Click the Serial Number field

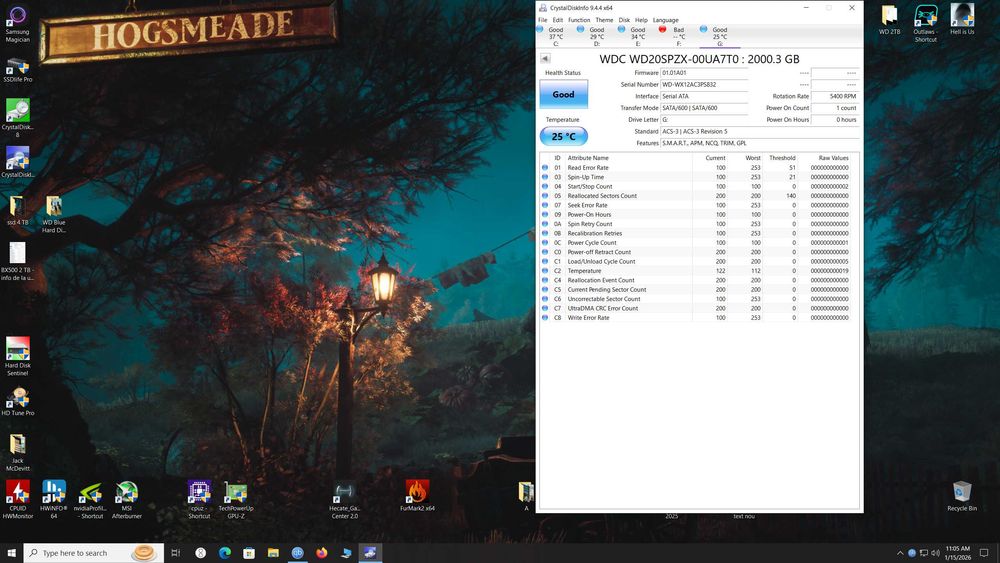click(704, 84)
